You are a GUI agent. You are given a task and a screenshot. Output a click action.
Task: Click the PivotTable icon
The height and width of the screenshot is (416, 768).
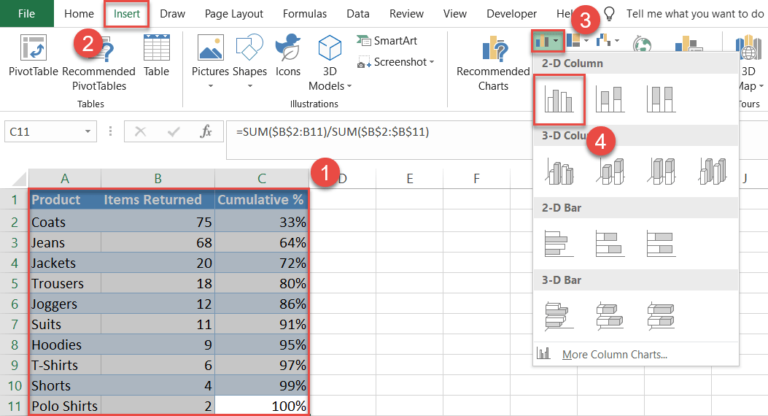[x=33, y=50]
